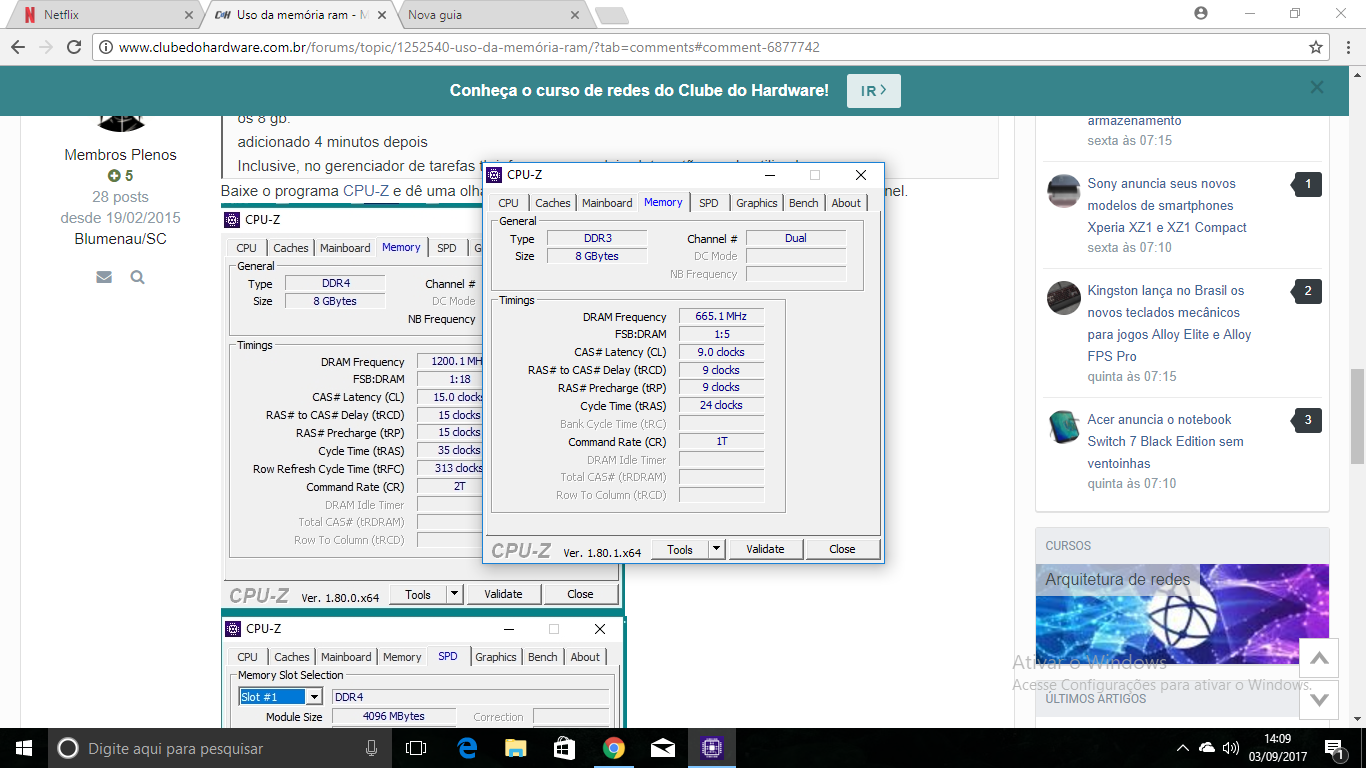This screenshot has width=1366, height=768.
Task: Click the 8 GBytes size field in front window
Action: pos(596,256)
